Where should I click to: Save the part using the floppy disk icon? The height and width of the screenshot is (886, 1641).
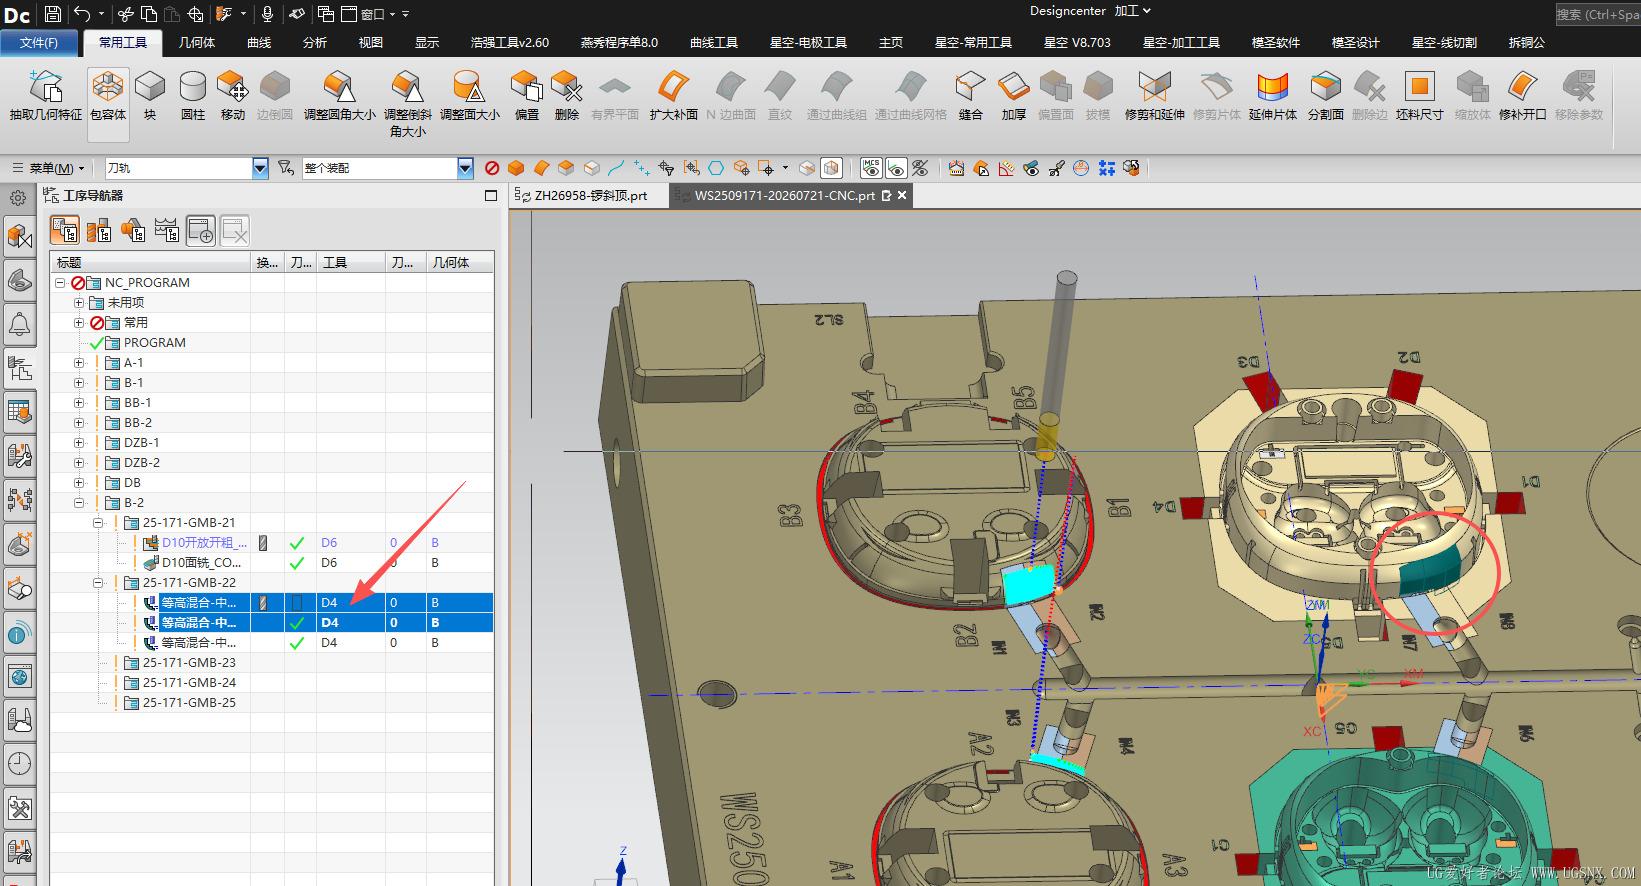point(53,14)
